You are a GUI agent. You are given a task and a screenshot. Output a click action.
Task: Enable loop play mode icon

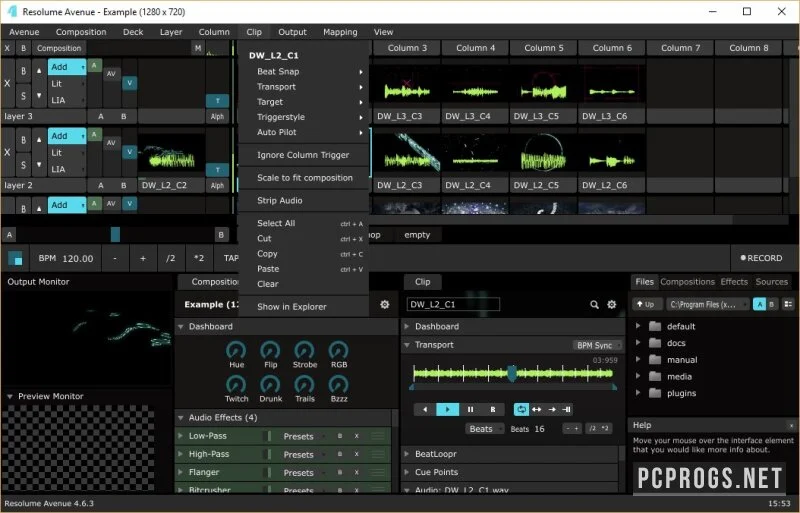521,409
